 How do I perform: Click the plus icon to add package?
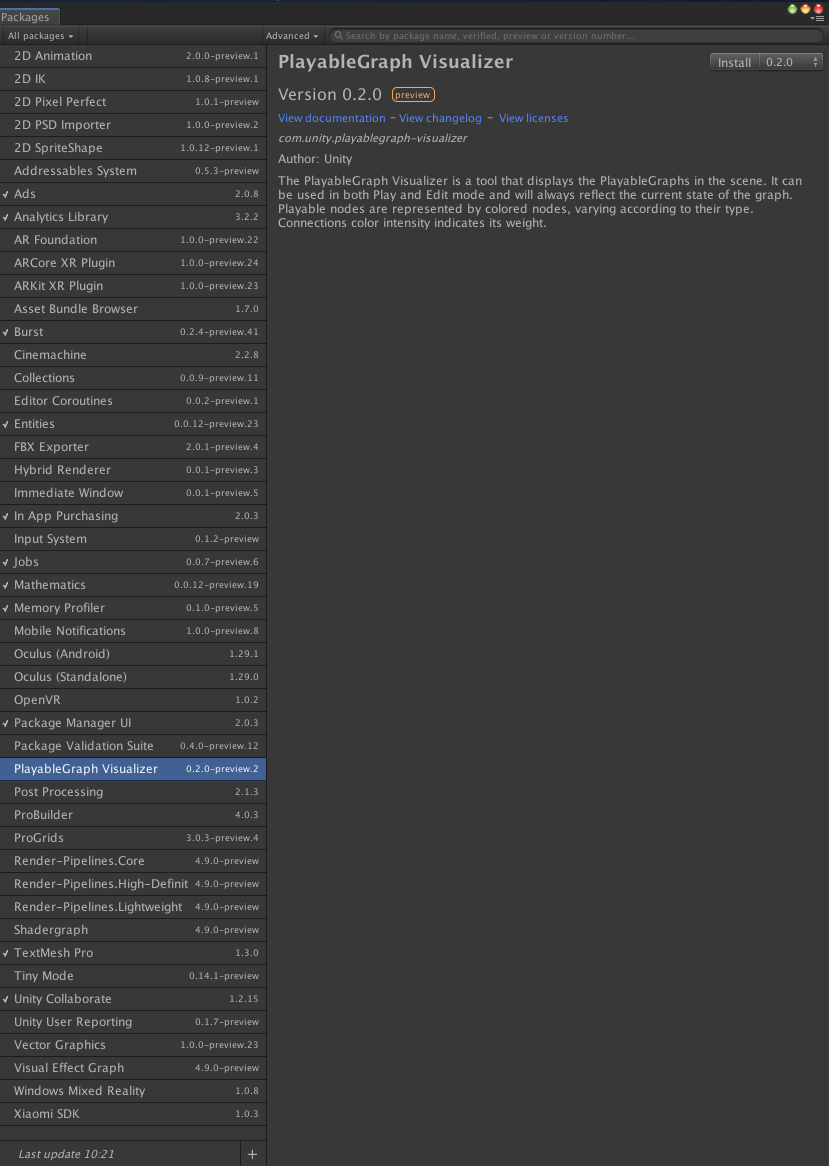252,1154
